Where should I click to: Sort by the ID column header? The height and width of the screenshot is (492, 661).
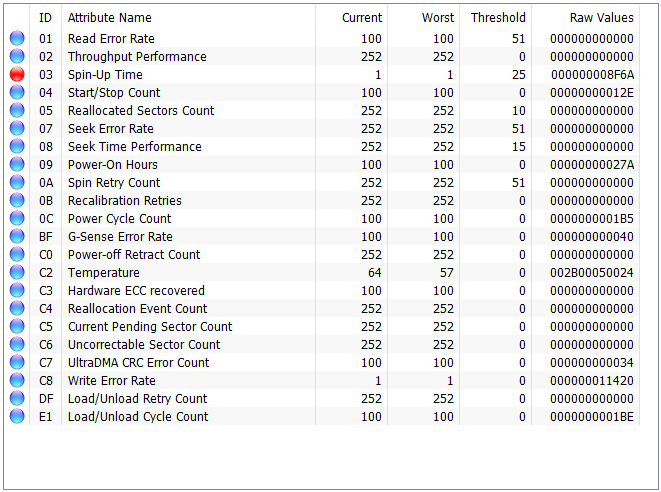tap(45, 18)
